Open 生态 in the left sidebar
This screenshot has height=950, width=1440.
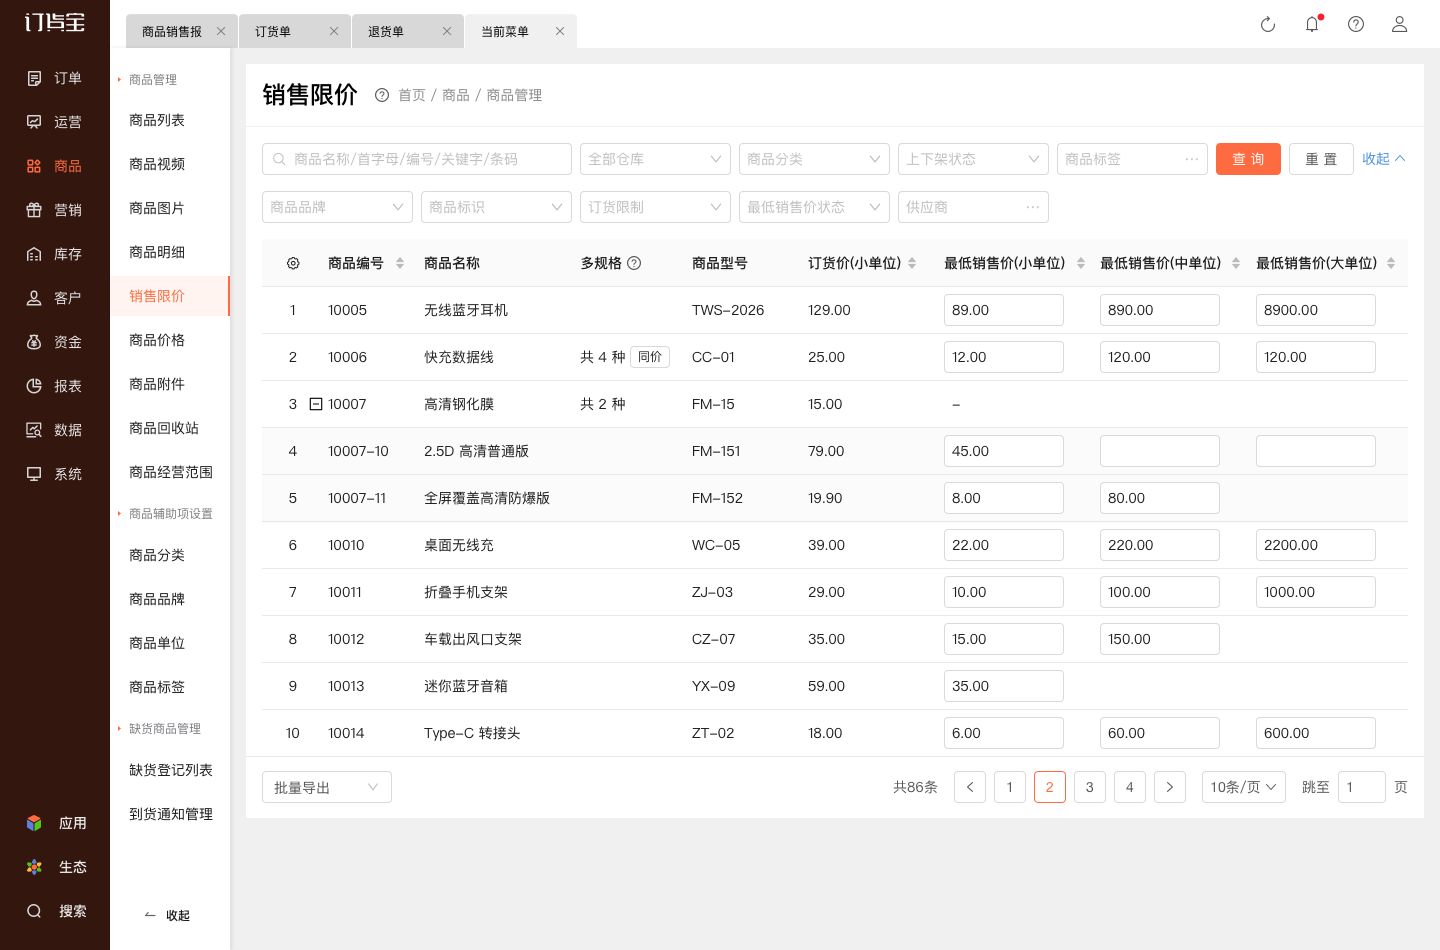[55, 867]
